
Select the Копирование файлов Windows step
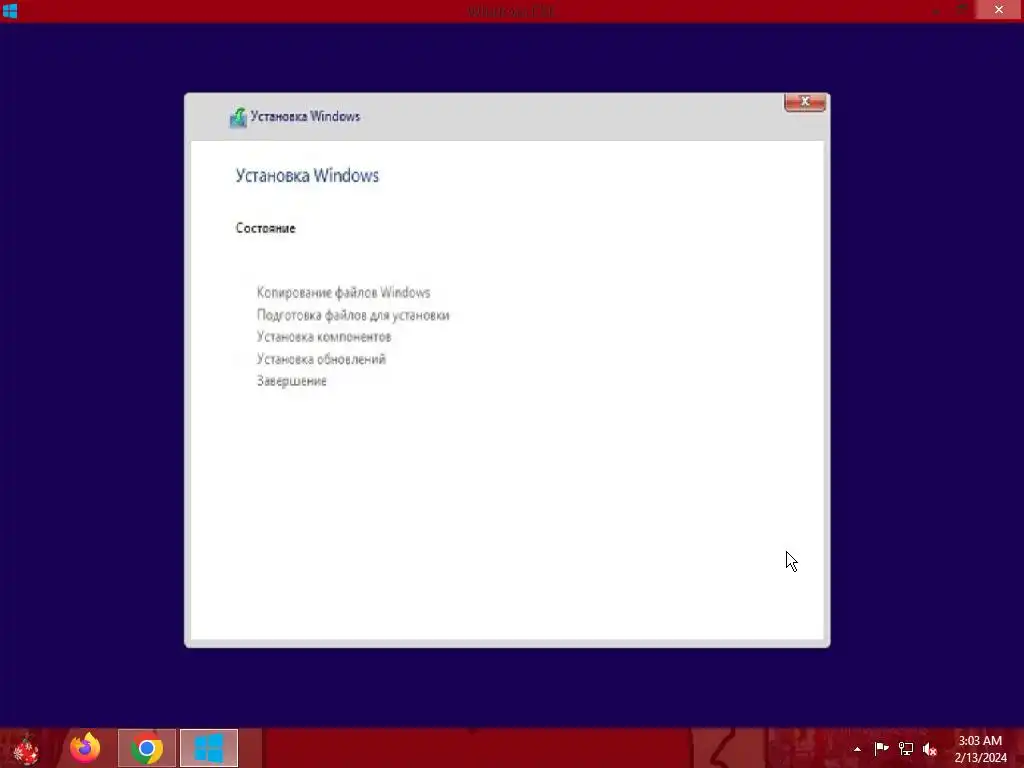[x=344, y=293]
